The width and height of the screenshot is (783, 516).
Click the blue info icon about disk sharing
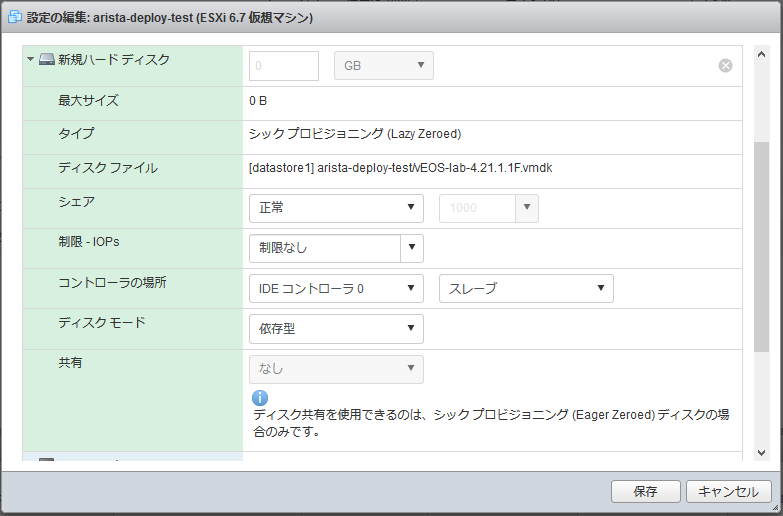pyautogui.click(x=260, y=398)
